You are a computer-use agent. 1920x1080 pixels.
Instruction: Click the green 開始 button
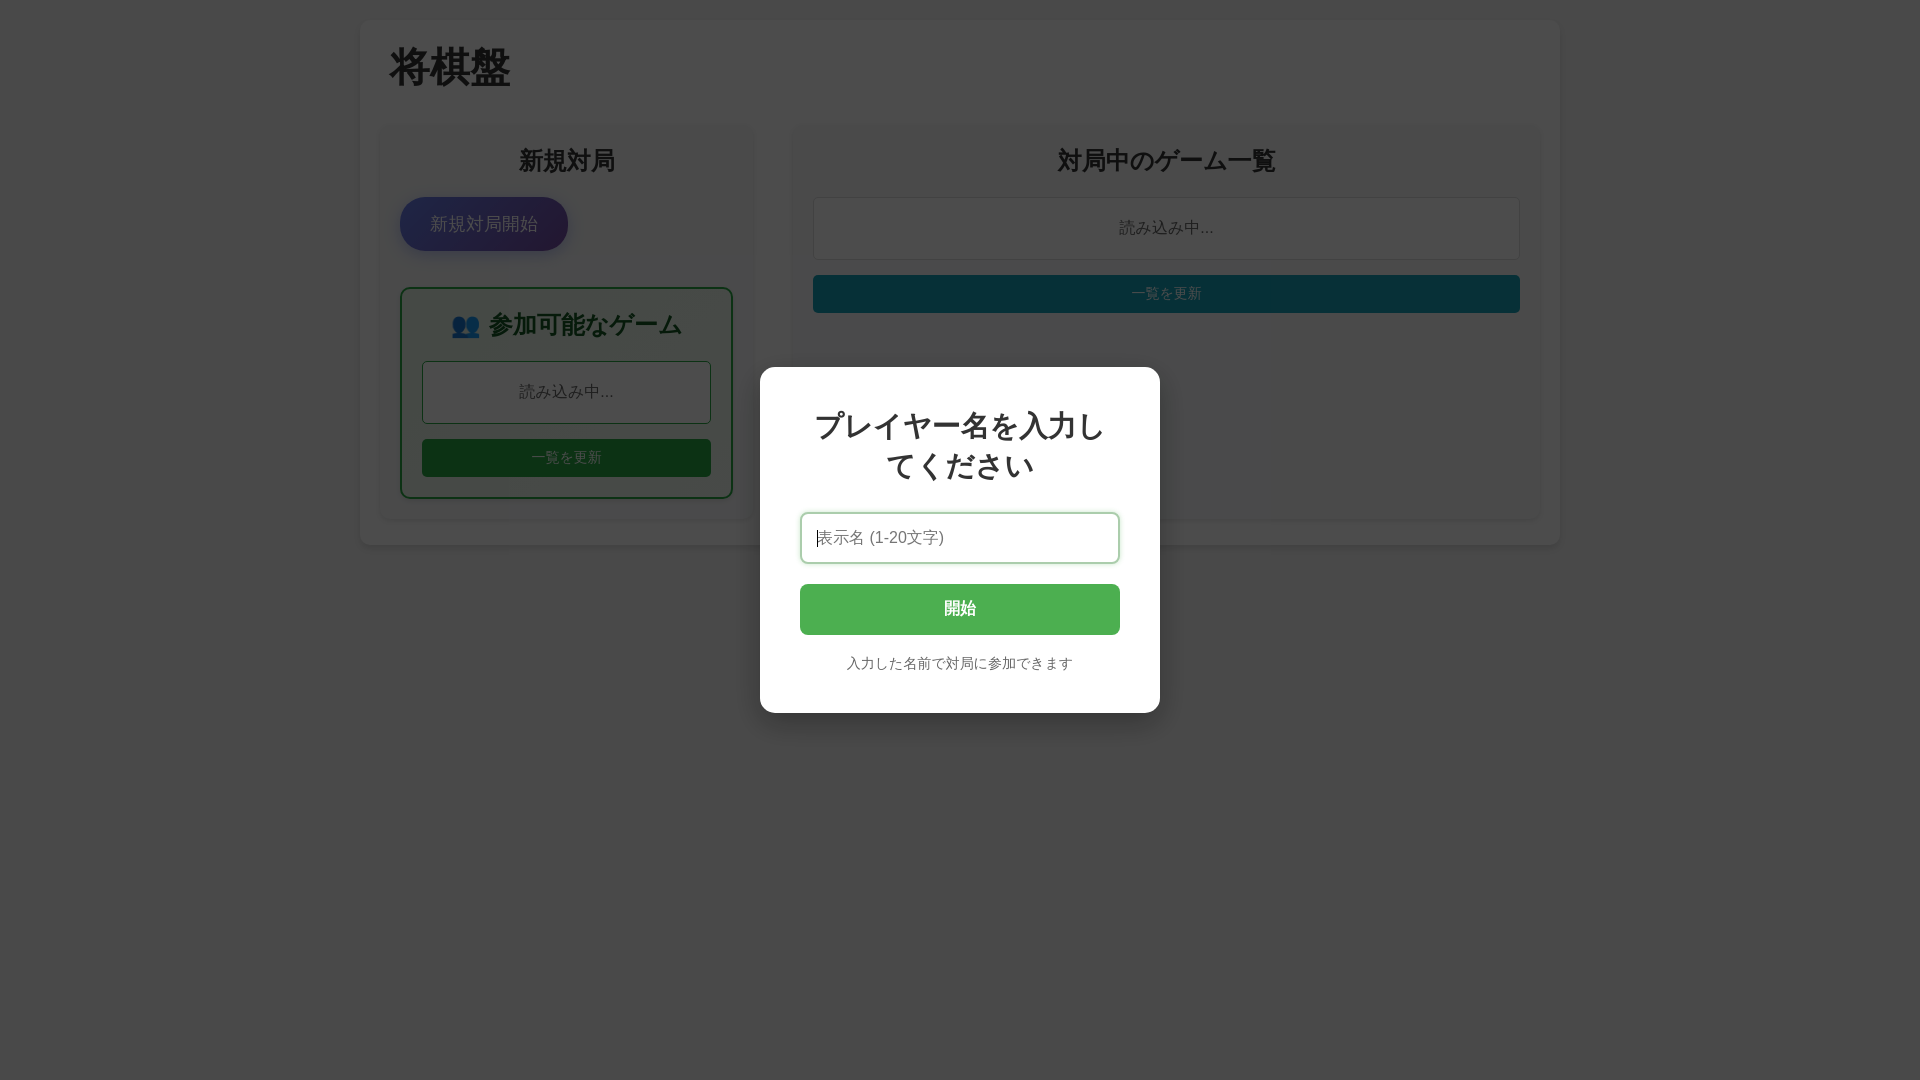[x=960, y=609]
